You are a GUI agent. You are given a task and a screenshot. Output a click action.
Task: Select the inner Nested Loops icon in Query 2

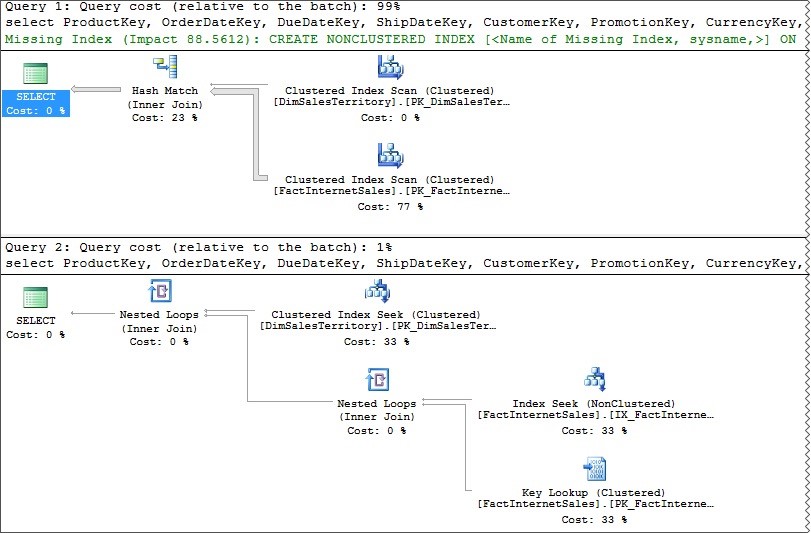tap(376, 380)
